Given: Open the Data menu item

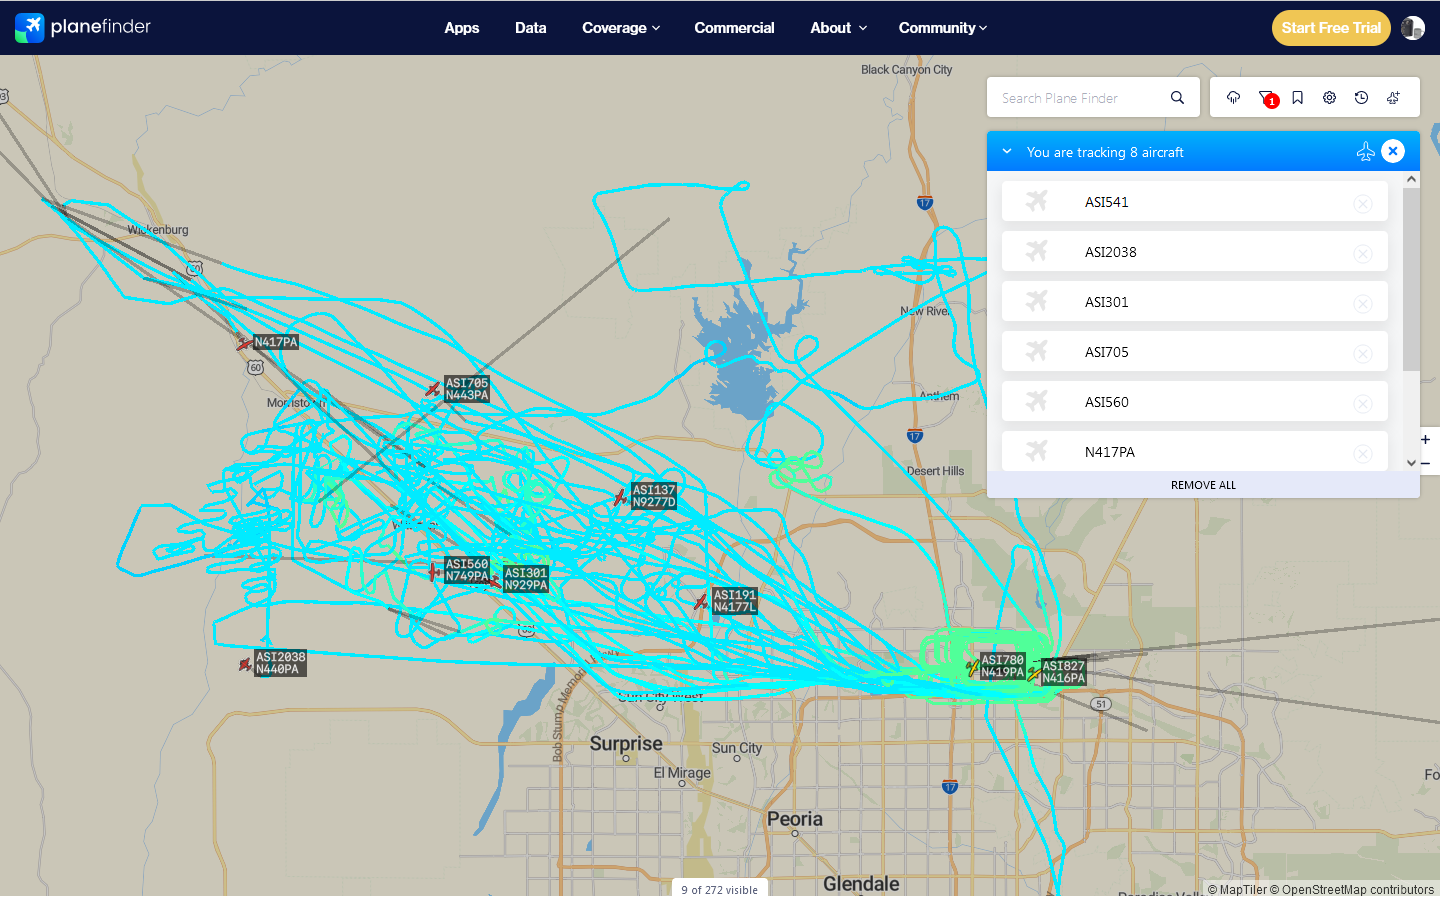Looking at the screenshot, I should pos(531,28).
